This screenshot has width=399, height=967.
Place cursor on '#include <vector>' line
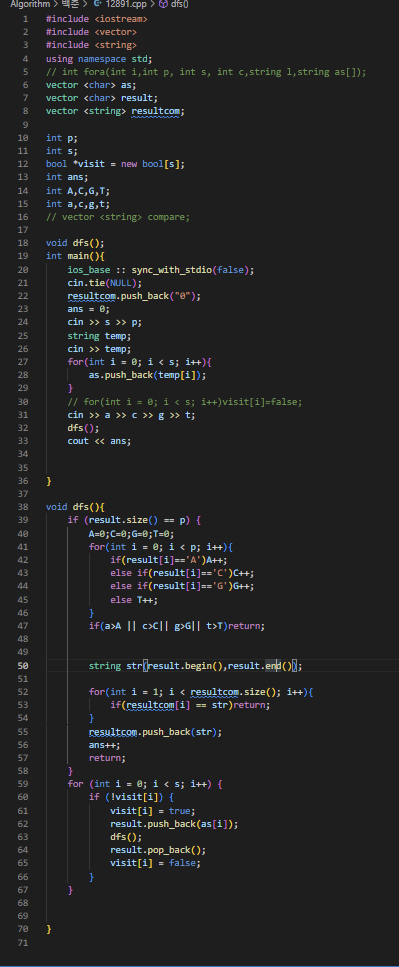tap(91, 31)
